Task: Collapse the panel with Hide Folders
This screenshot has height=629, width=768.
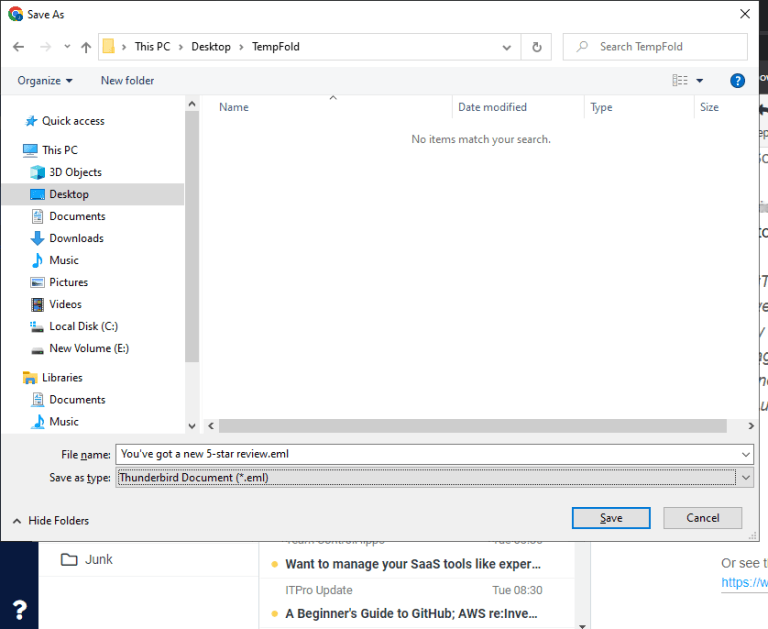Action: (51, 520)
